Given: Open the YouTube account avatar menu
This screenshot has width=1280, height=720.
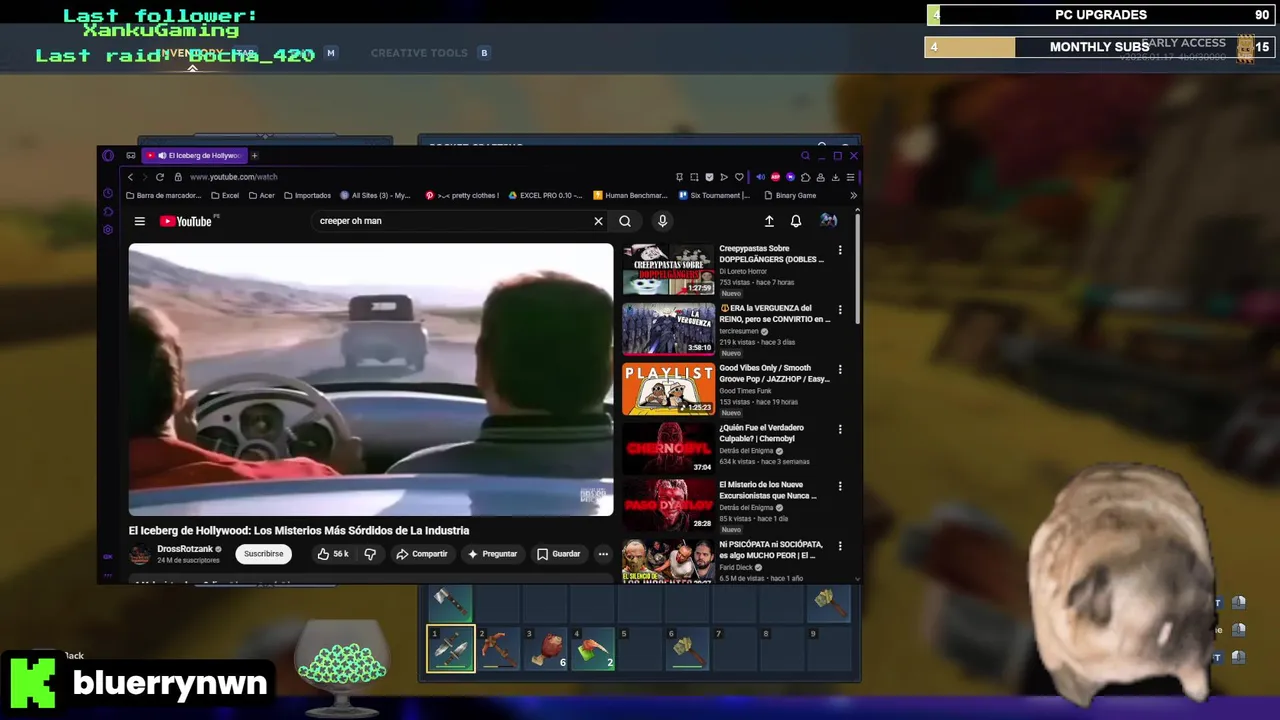Looking at the screenshot, I should click(828, 221).
